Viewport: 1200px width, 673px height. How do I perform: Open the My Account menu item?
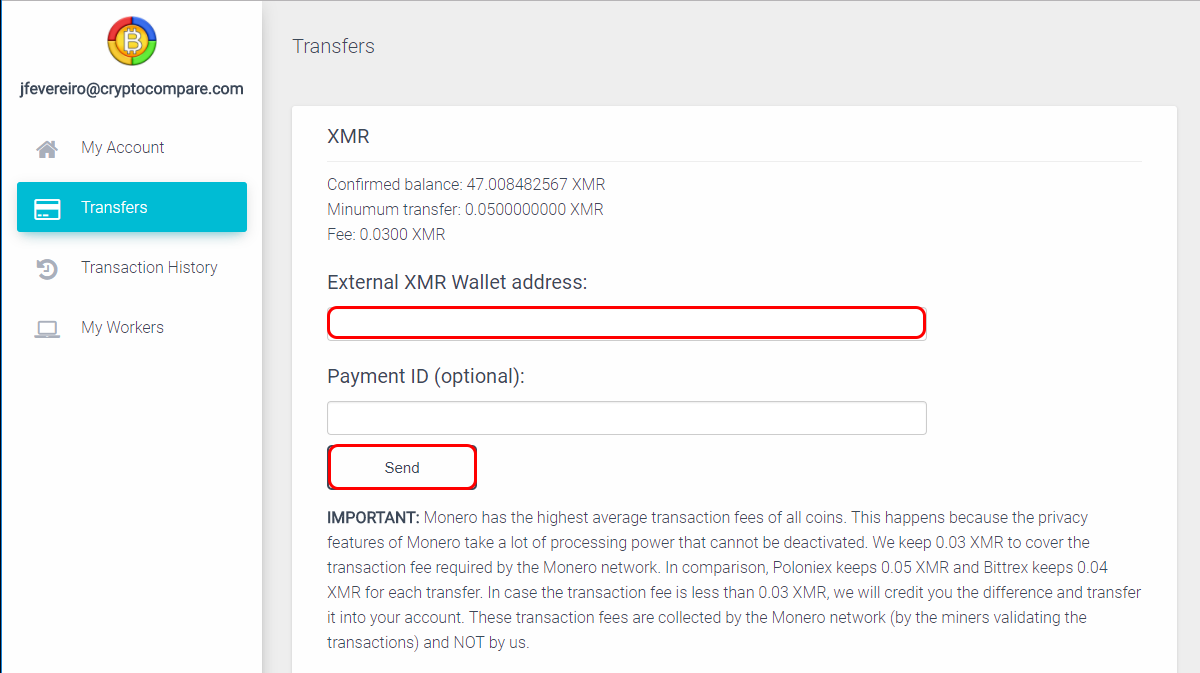[123, 147]
